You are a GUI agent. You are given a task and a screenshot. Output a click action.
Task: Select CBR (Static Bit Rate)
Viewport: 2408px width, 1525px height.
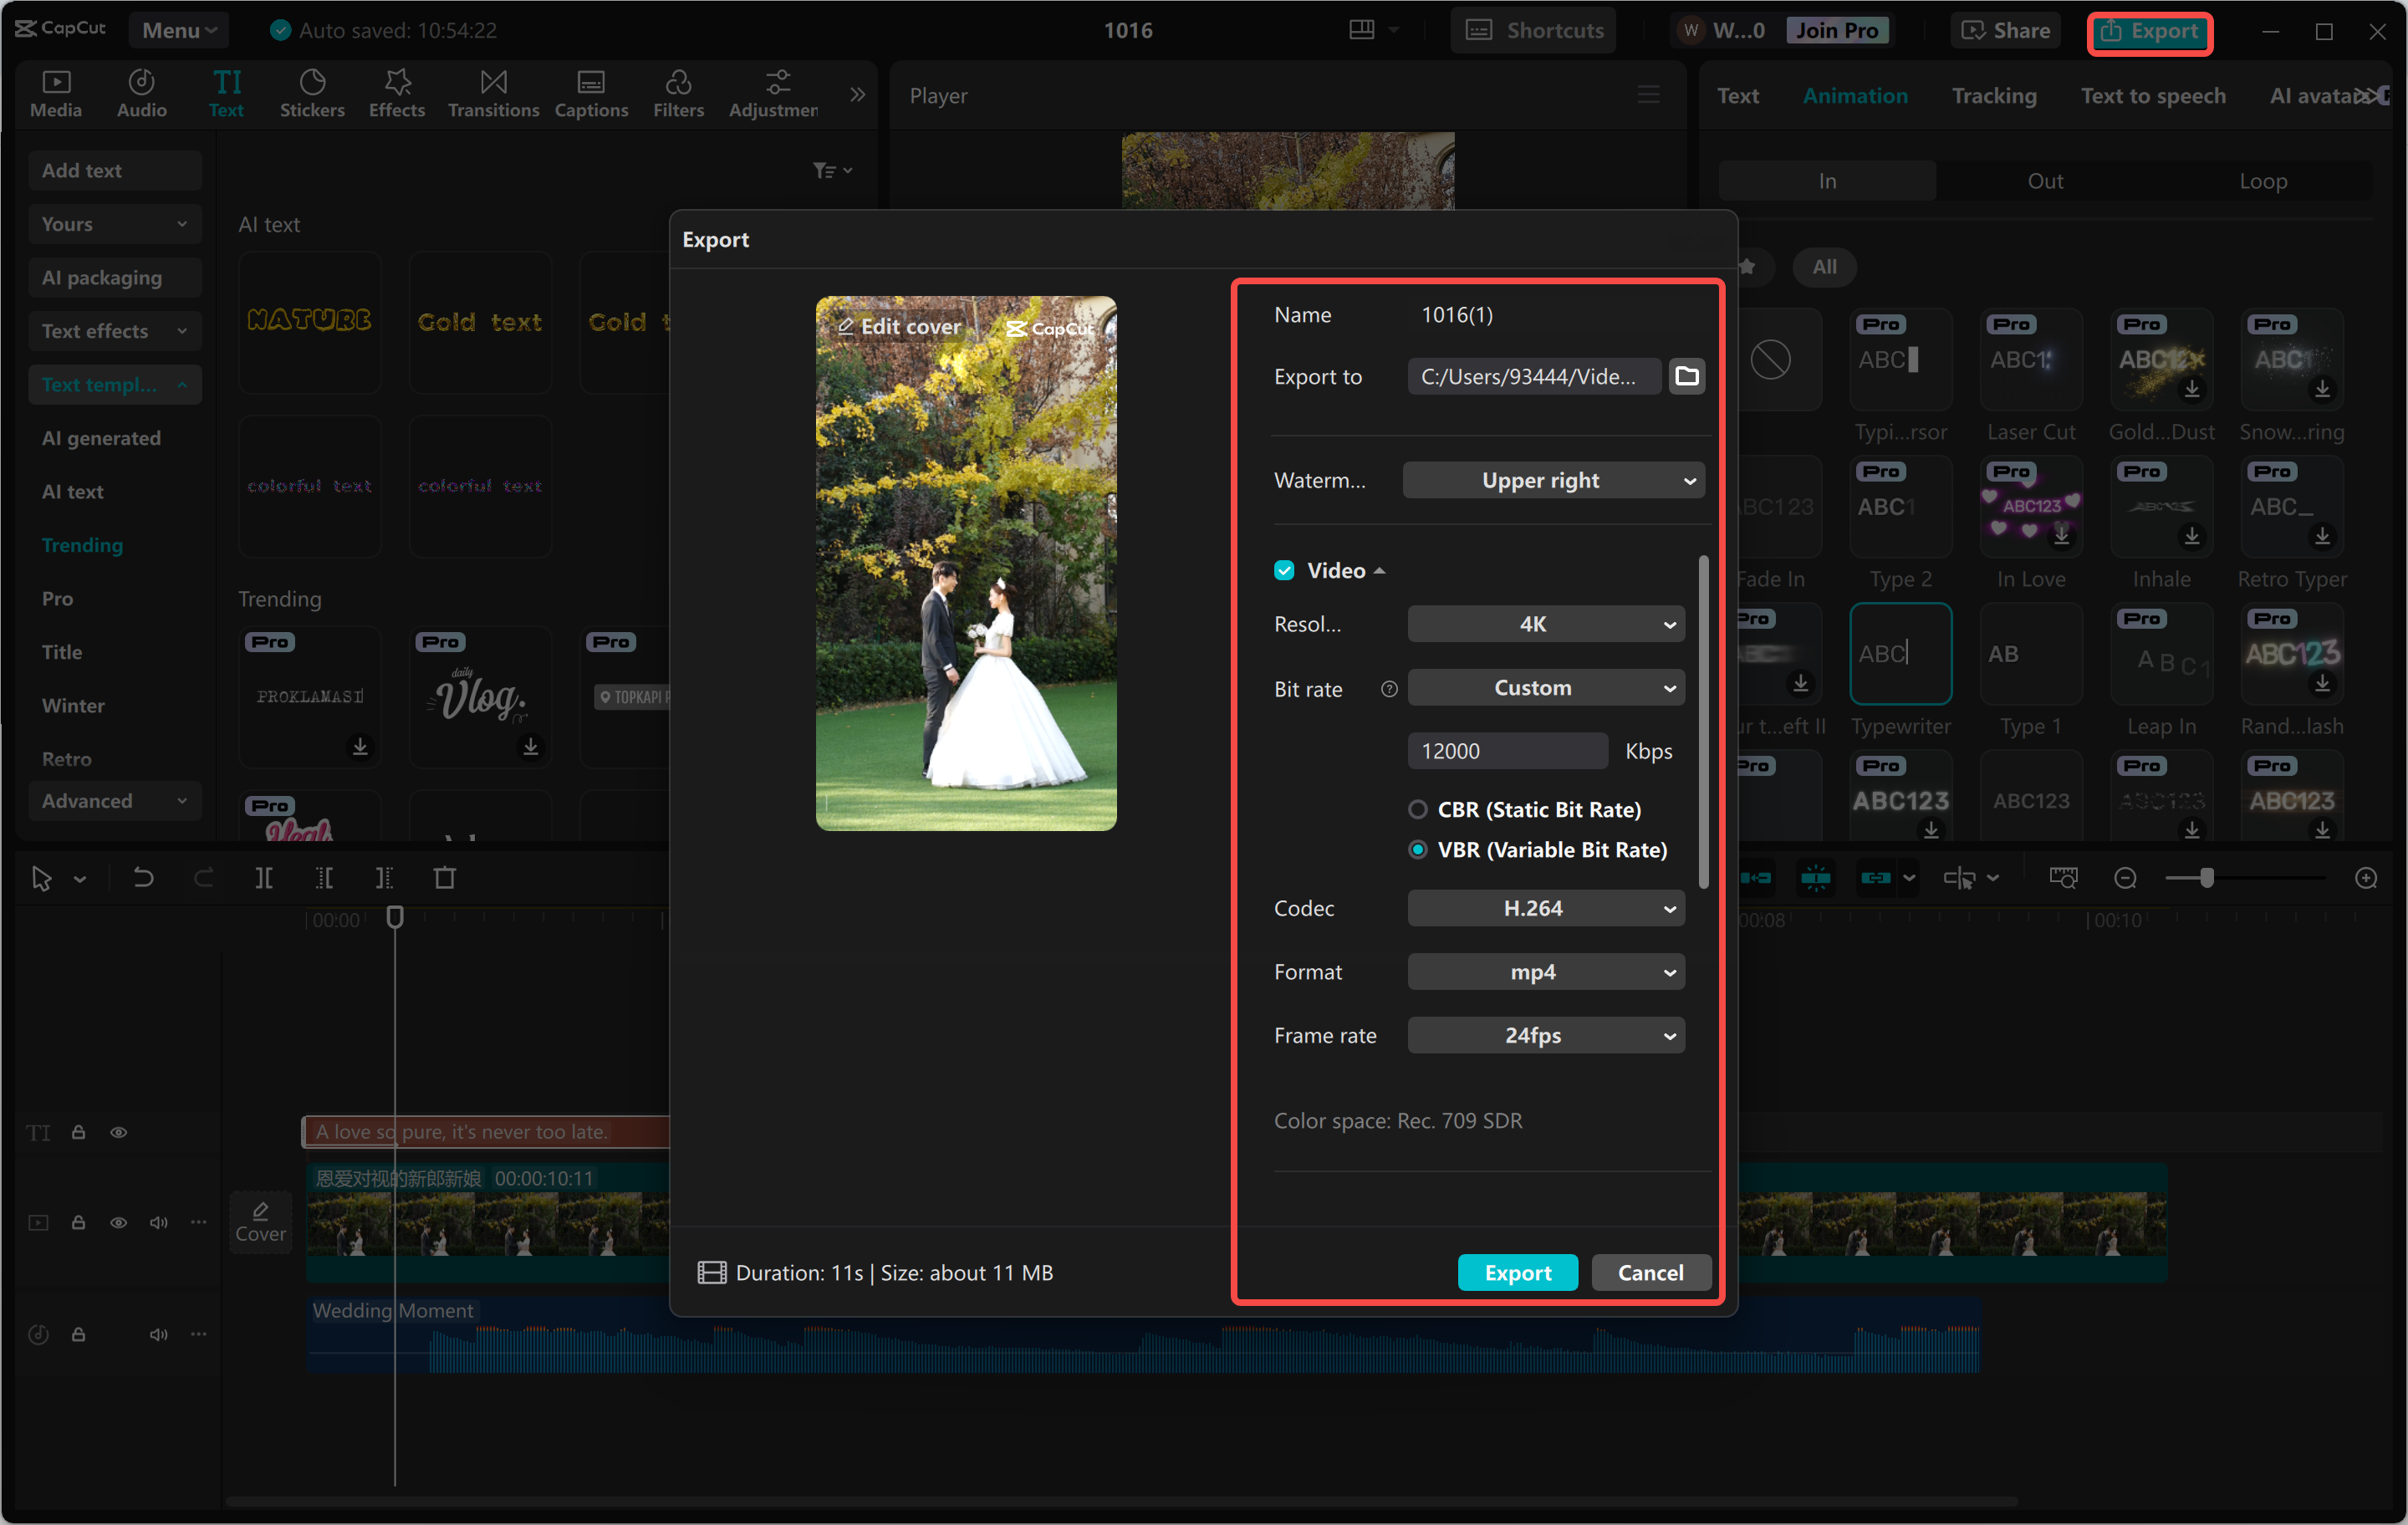1417,809
